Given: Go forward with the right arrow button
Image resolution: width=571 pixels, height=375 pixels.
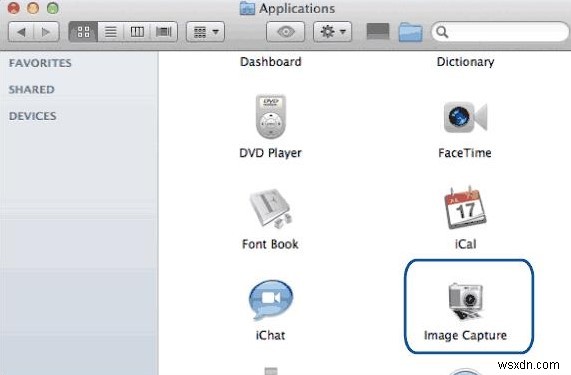Looking at the screenshot, I should (46, 32).
